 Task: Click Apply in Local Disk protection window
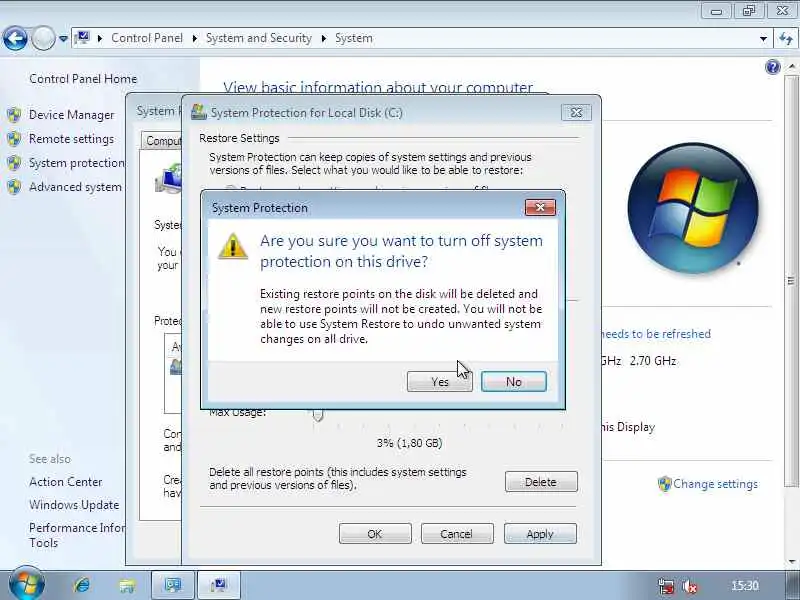point(540,534)
